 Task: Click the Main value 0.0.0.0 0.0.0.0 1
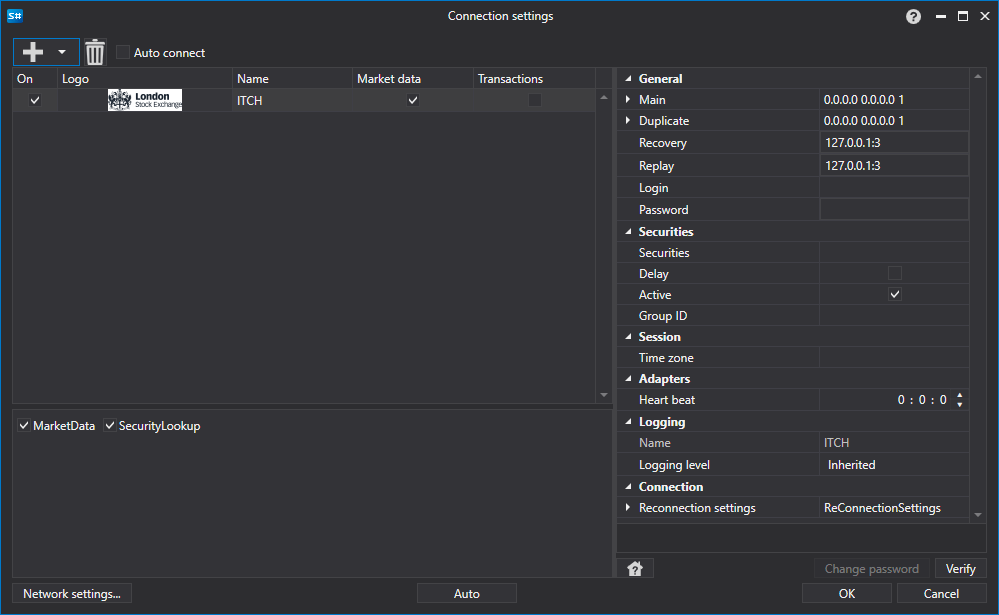click(863, 99)
